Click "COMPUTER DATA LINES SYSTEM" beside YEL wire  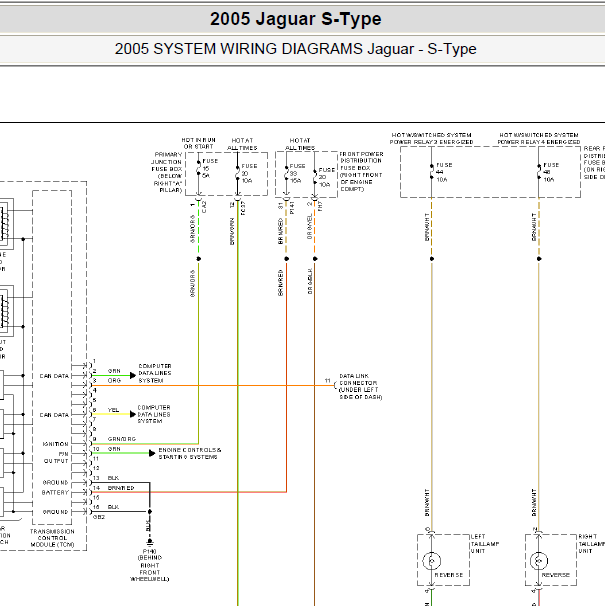pyautogui.click(x=154, y=414)
